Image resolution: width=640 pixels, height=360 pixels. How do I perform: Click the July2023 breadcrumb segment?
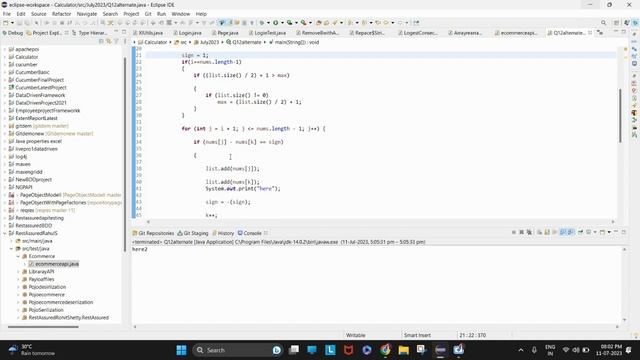pyautogui.click(x=206, y=42)
